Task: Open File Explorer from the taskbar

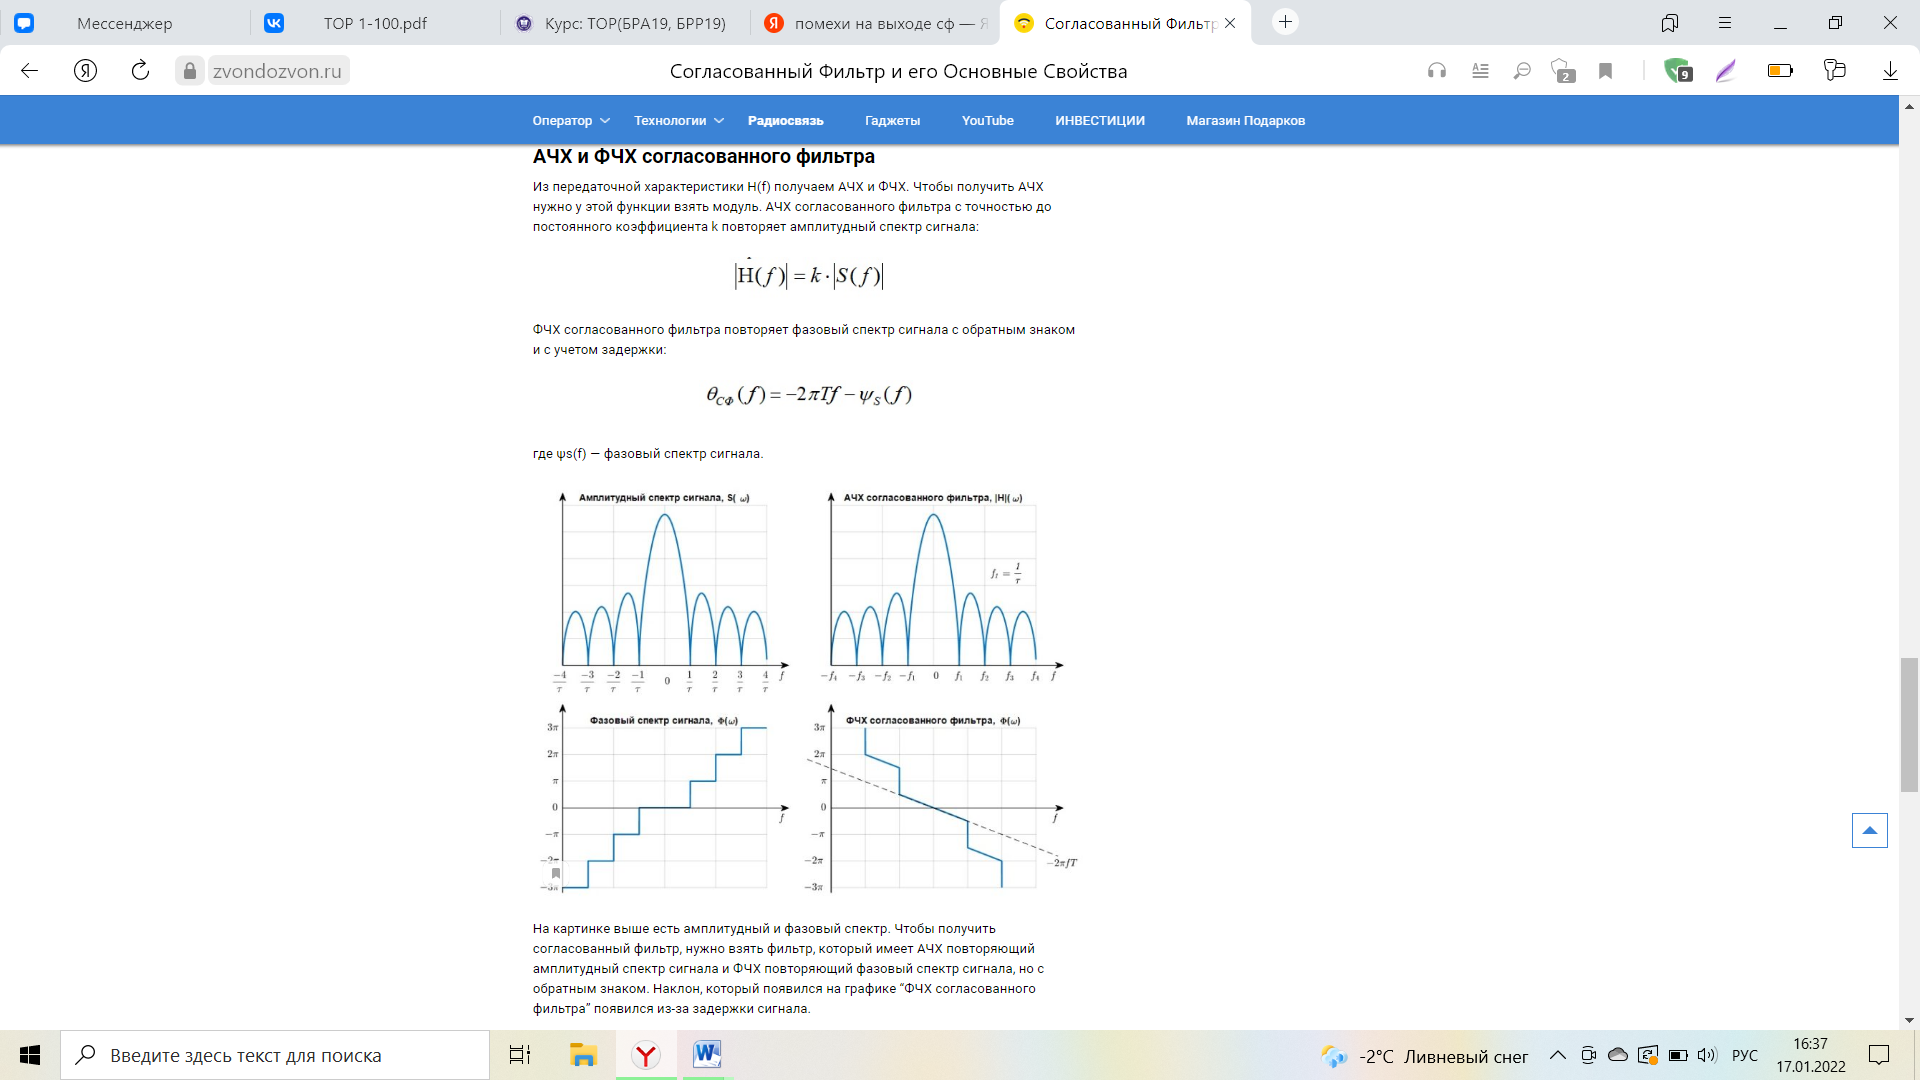Action: pyautogui.click(x=583, y=1055)
